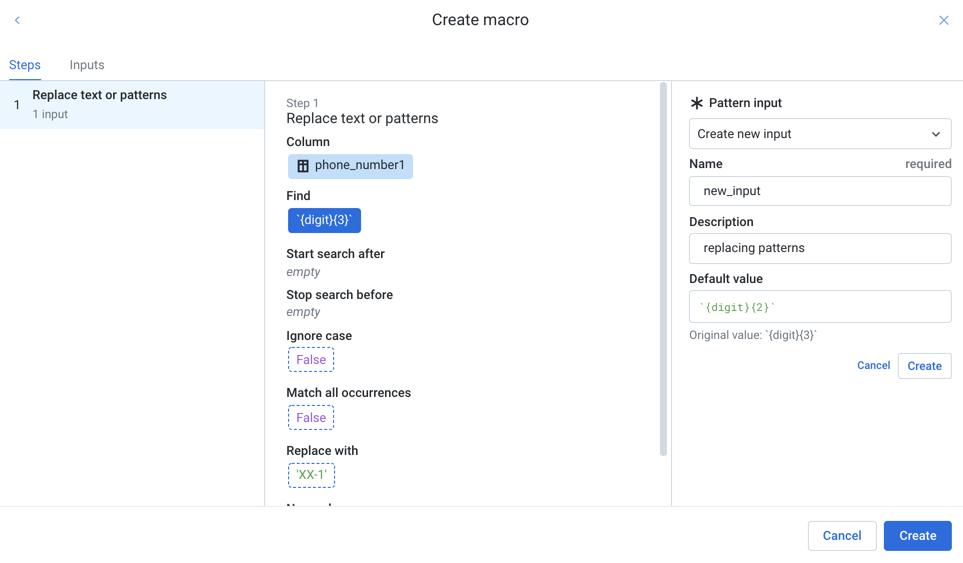Select the Replace text or patterns step
The image size is (963, 563).
132,104
